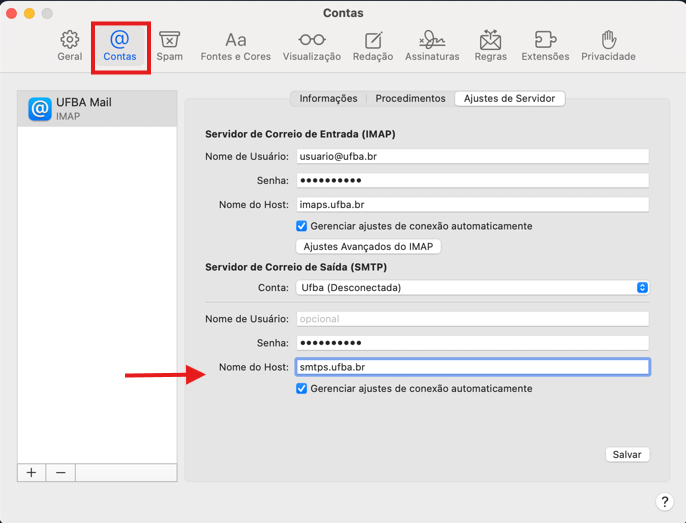
Task: Toggle SMTP automatic connection settings checkbox
Action: pyautogui.click(x=302, y=388)
